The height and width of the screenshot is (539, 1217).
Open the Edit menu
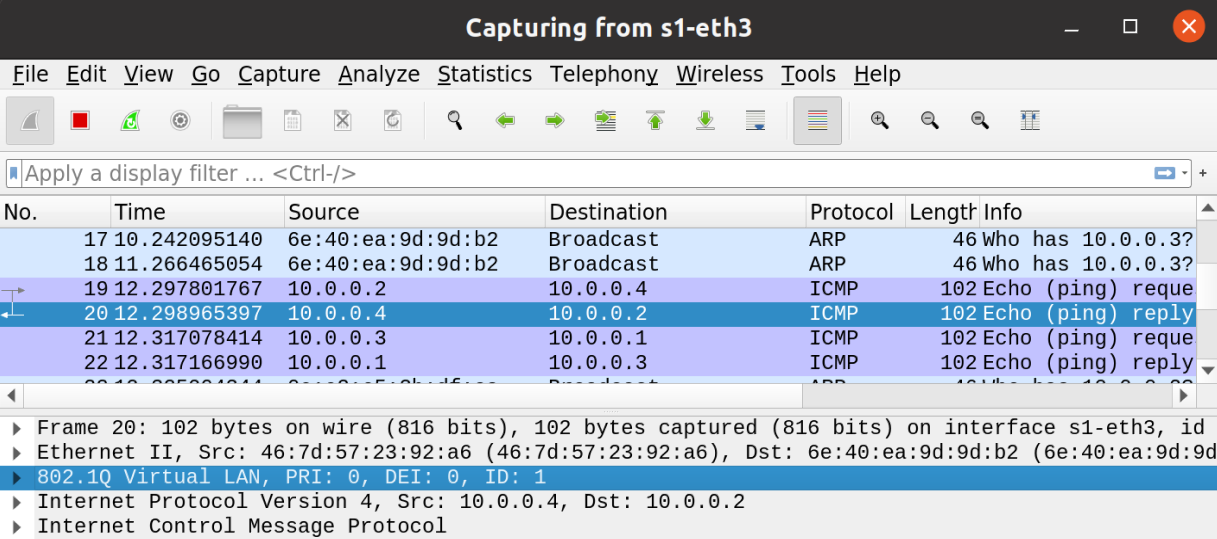tap(86, 74)
